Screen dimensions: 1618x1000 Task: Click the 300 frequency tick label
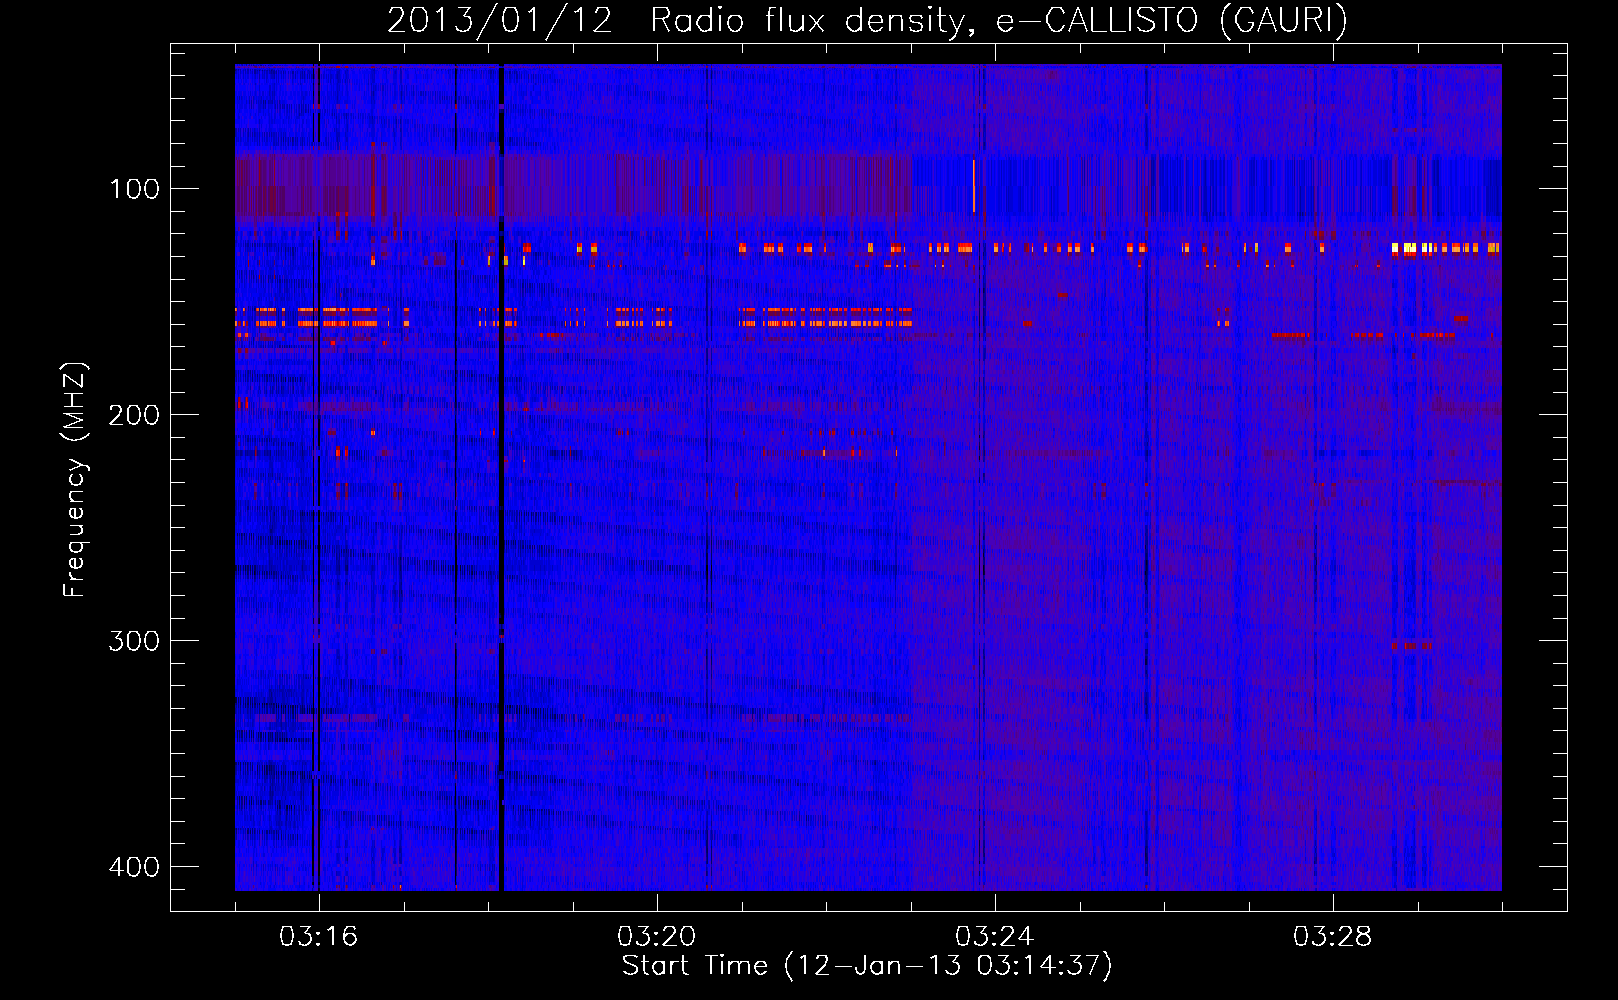[134, 640]
